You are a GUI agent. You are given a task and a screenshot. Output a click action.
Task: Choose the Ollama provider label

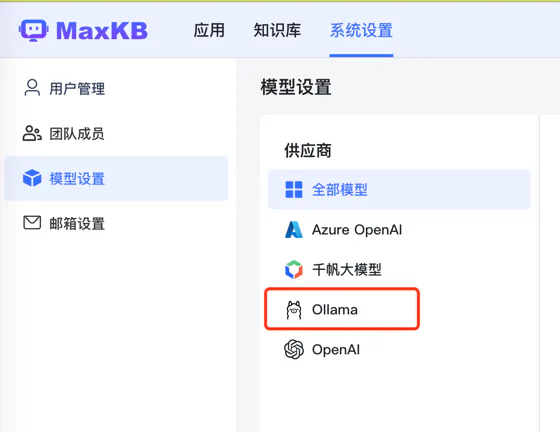pyautogui.click(x=335, y=310)
